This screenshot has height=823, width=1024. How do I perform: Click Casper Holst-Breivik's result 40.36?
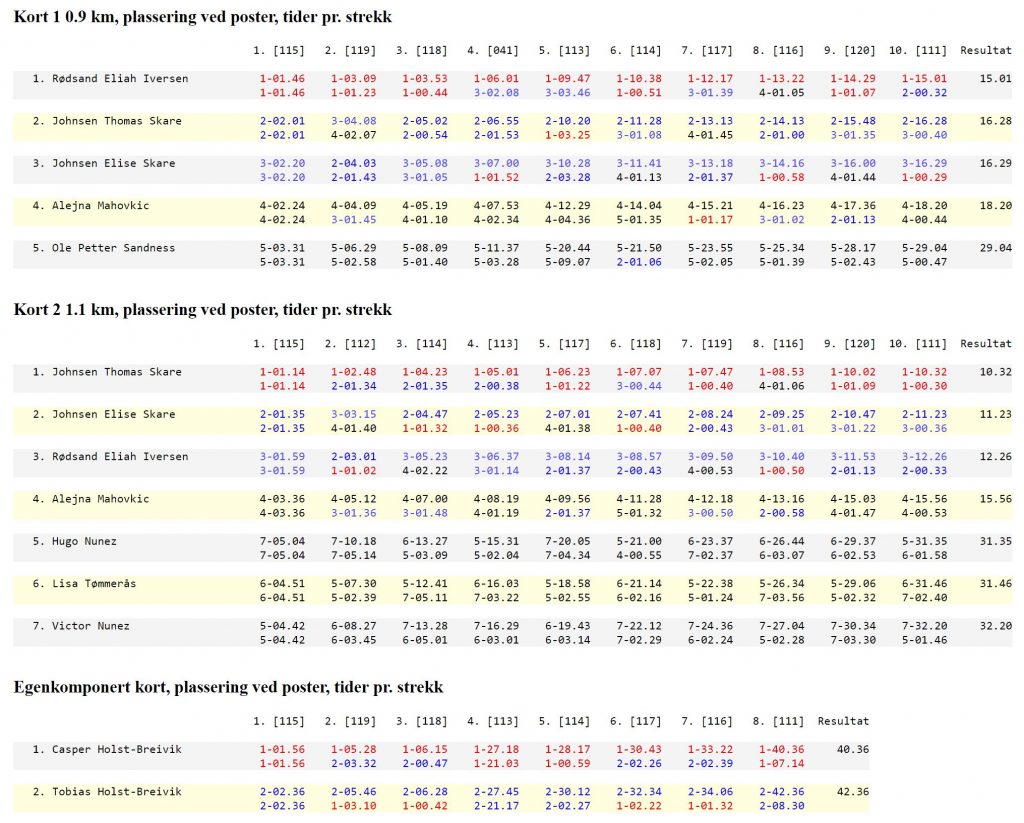(x=853, y=749)
